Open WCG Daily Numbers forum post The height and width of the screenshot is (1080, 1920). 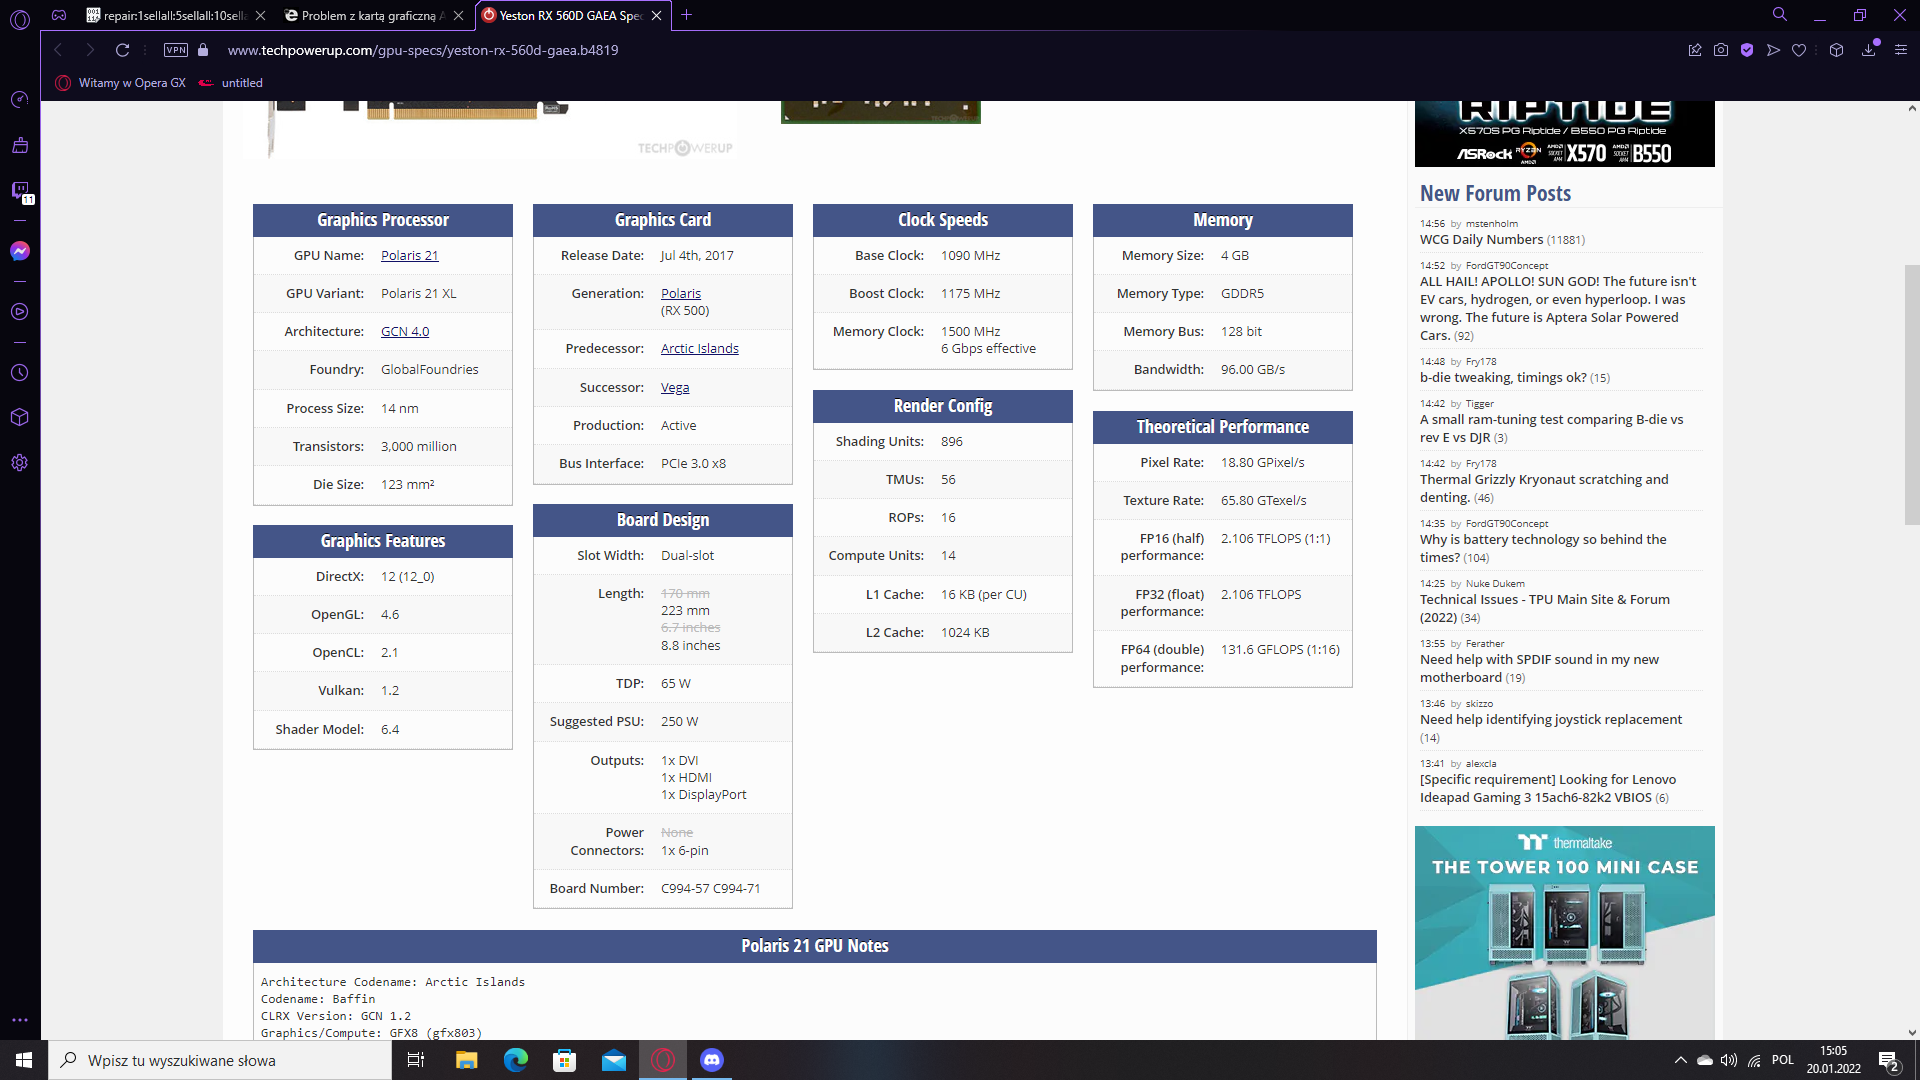(x=1481, y=240)
